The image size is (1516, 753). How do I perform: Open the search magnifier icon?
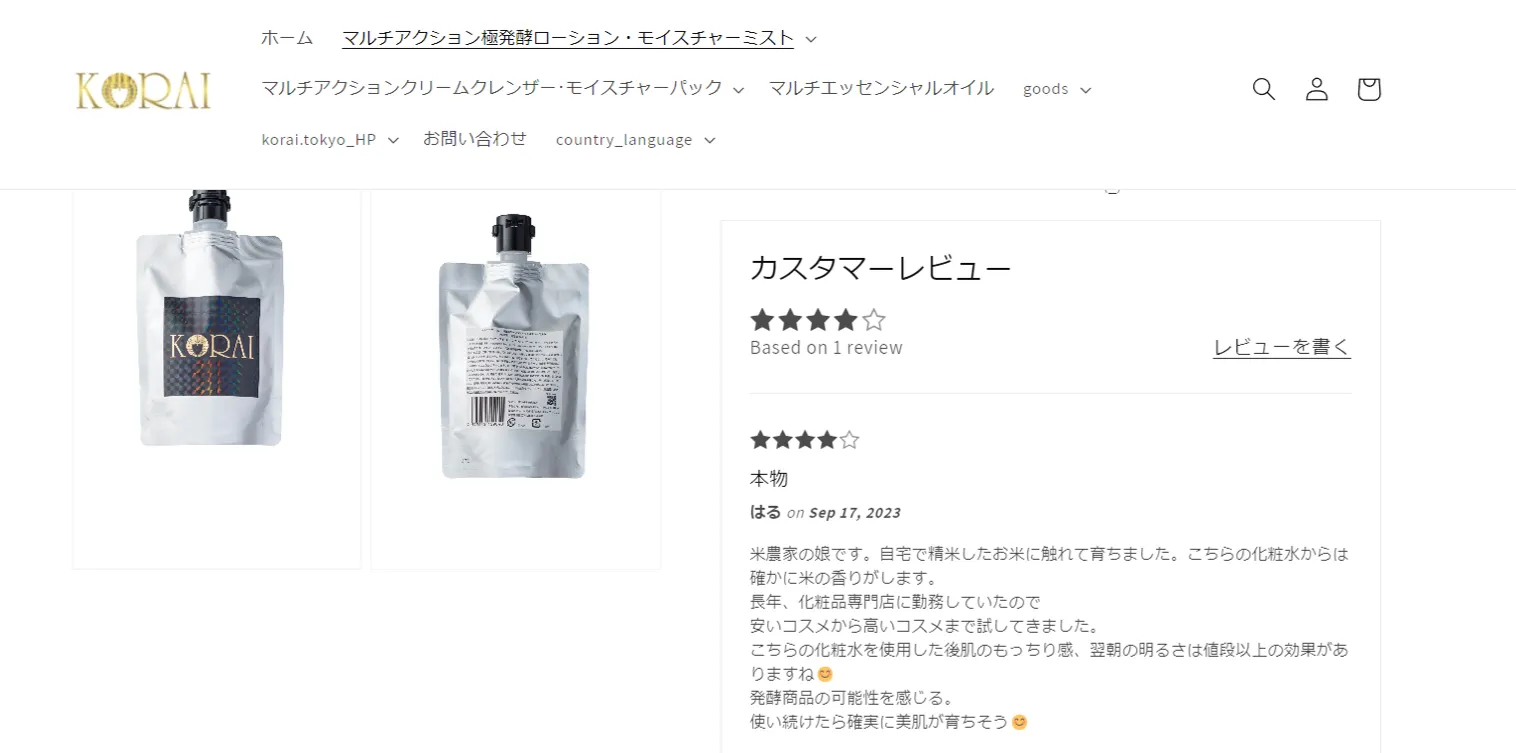[x=1264, y=89]
